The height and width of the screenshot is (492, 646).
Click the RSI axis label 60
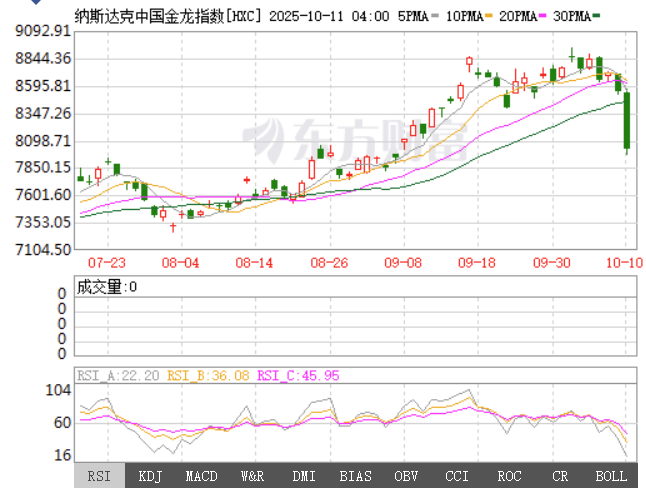[x=63, y=423]
